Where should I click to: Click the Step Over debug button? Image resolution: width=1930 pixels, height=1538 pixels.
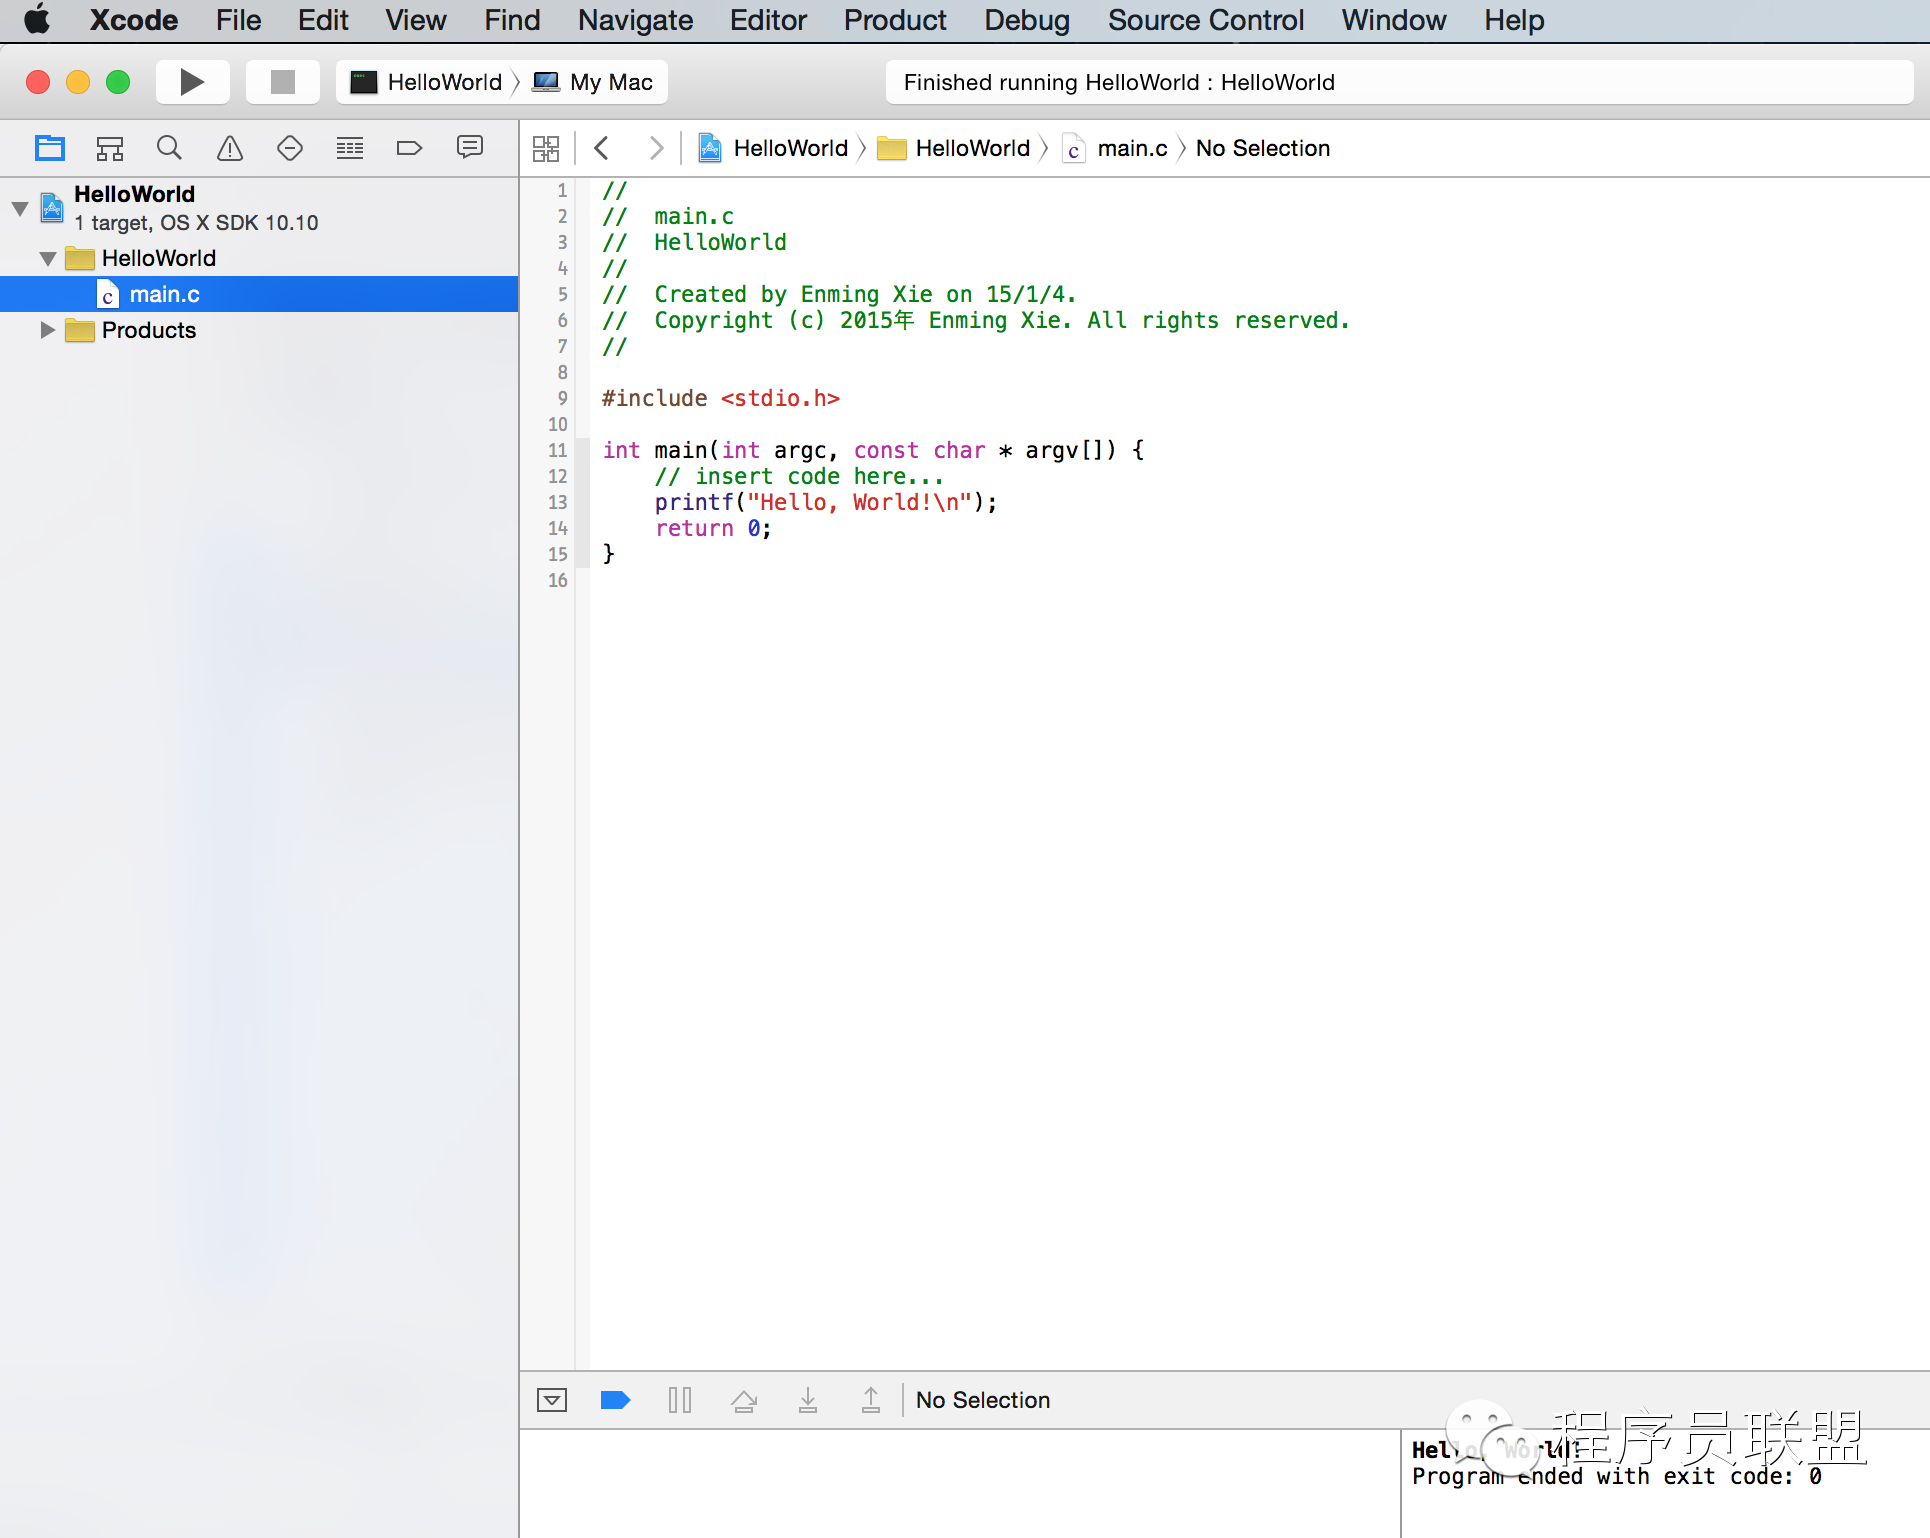tap(744, 1400)
